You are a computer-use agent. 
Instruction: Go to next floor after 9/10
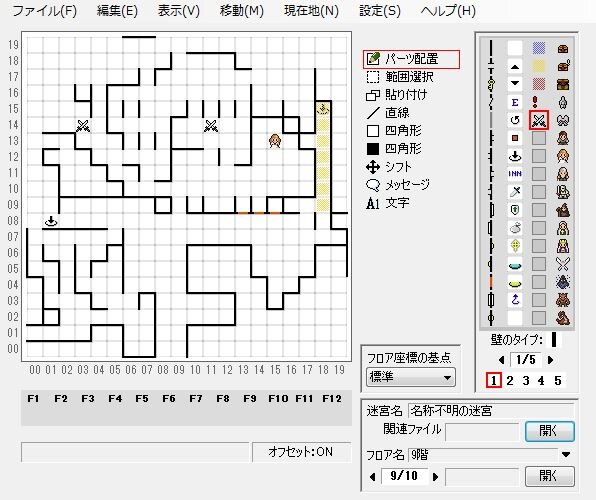[x=436, y=476]
